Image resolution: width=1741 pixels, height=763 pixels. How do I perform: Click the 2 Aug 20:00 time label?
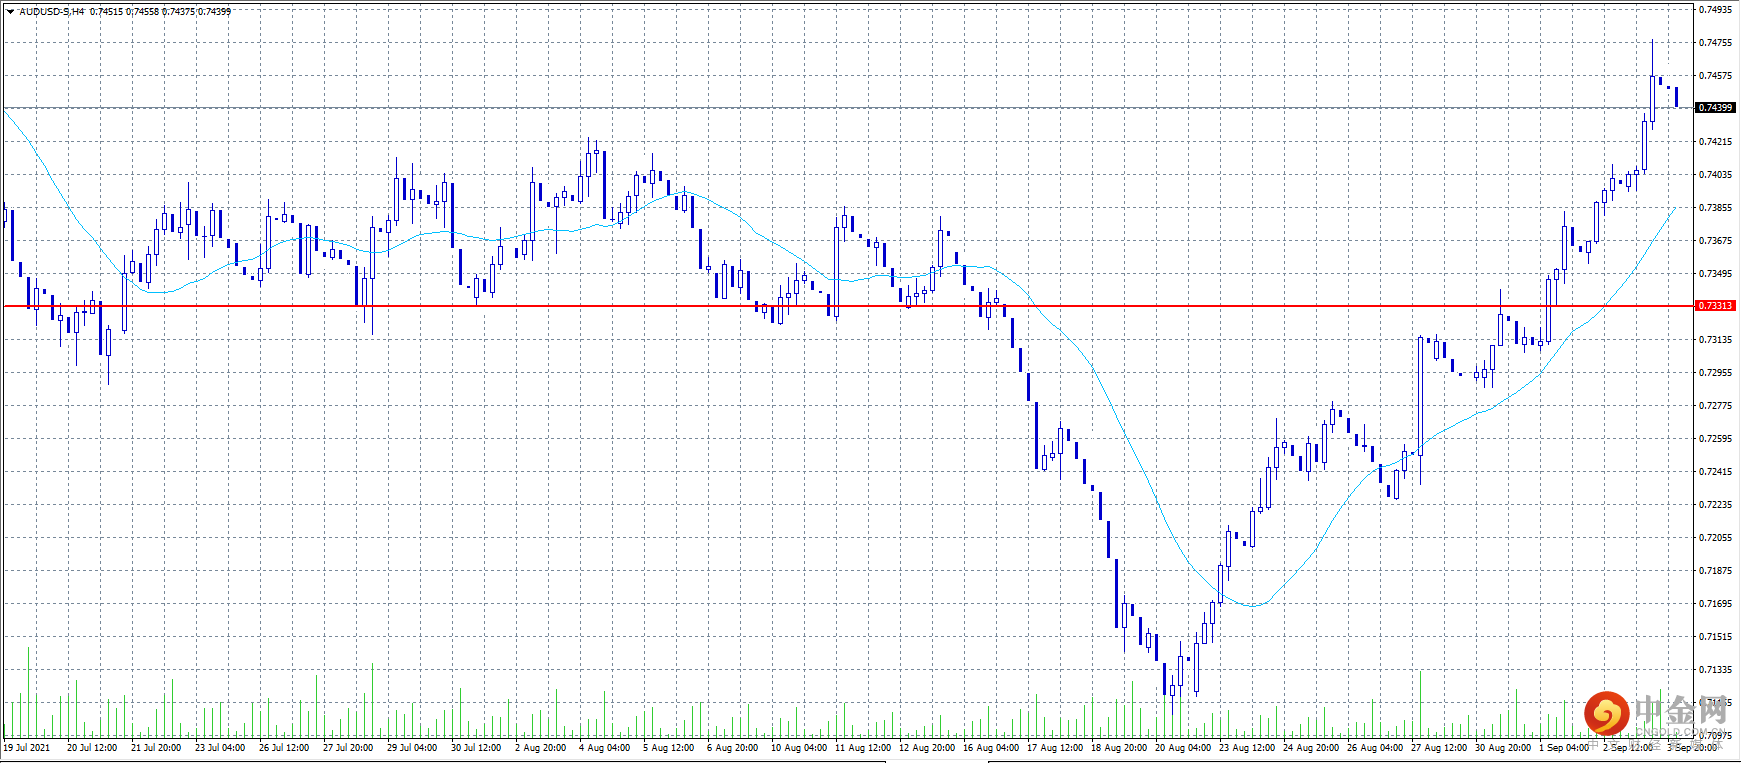click(540, 748)
